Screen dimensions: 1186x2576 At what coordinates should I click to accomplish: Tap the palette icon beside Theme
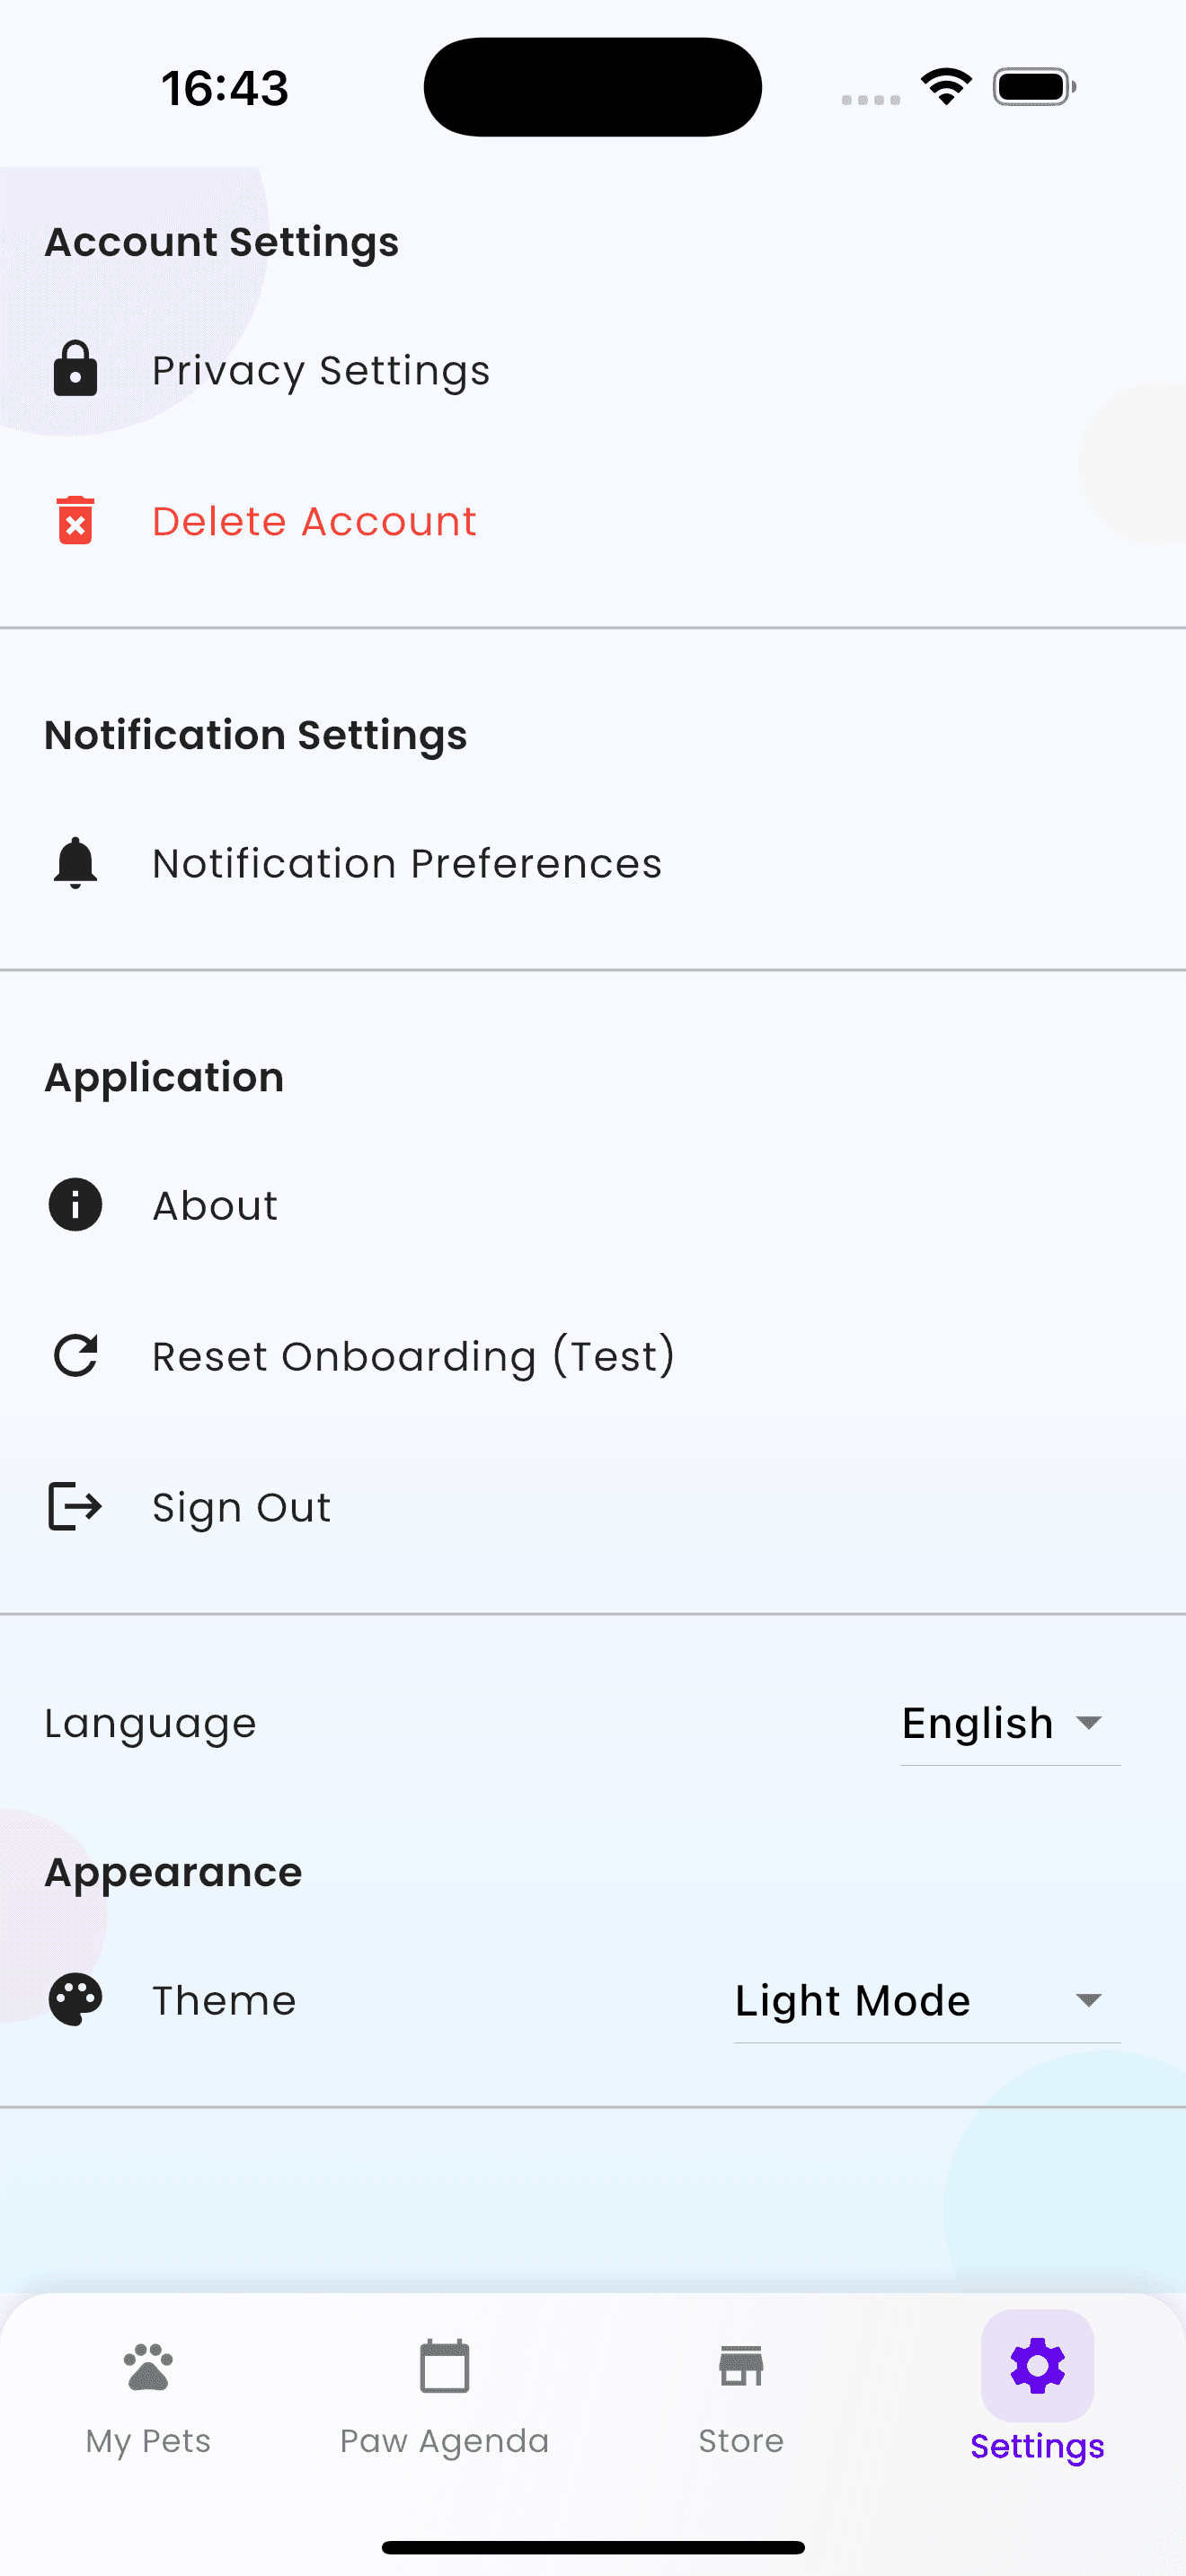[x=75, y=2000]
